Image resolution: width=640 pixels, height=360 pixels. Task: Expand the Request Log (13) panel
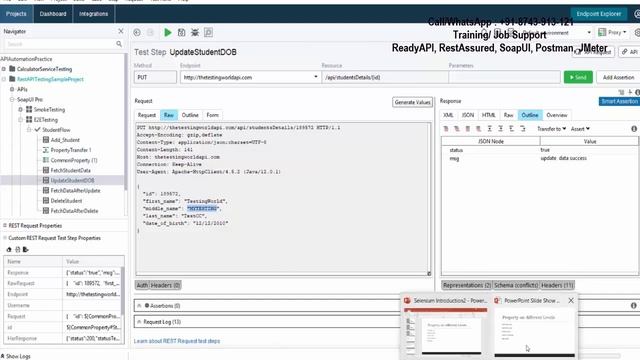click(139, 322)
